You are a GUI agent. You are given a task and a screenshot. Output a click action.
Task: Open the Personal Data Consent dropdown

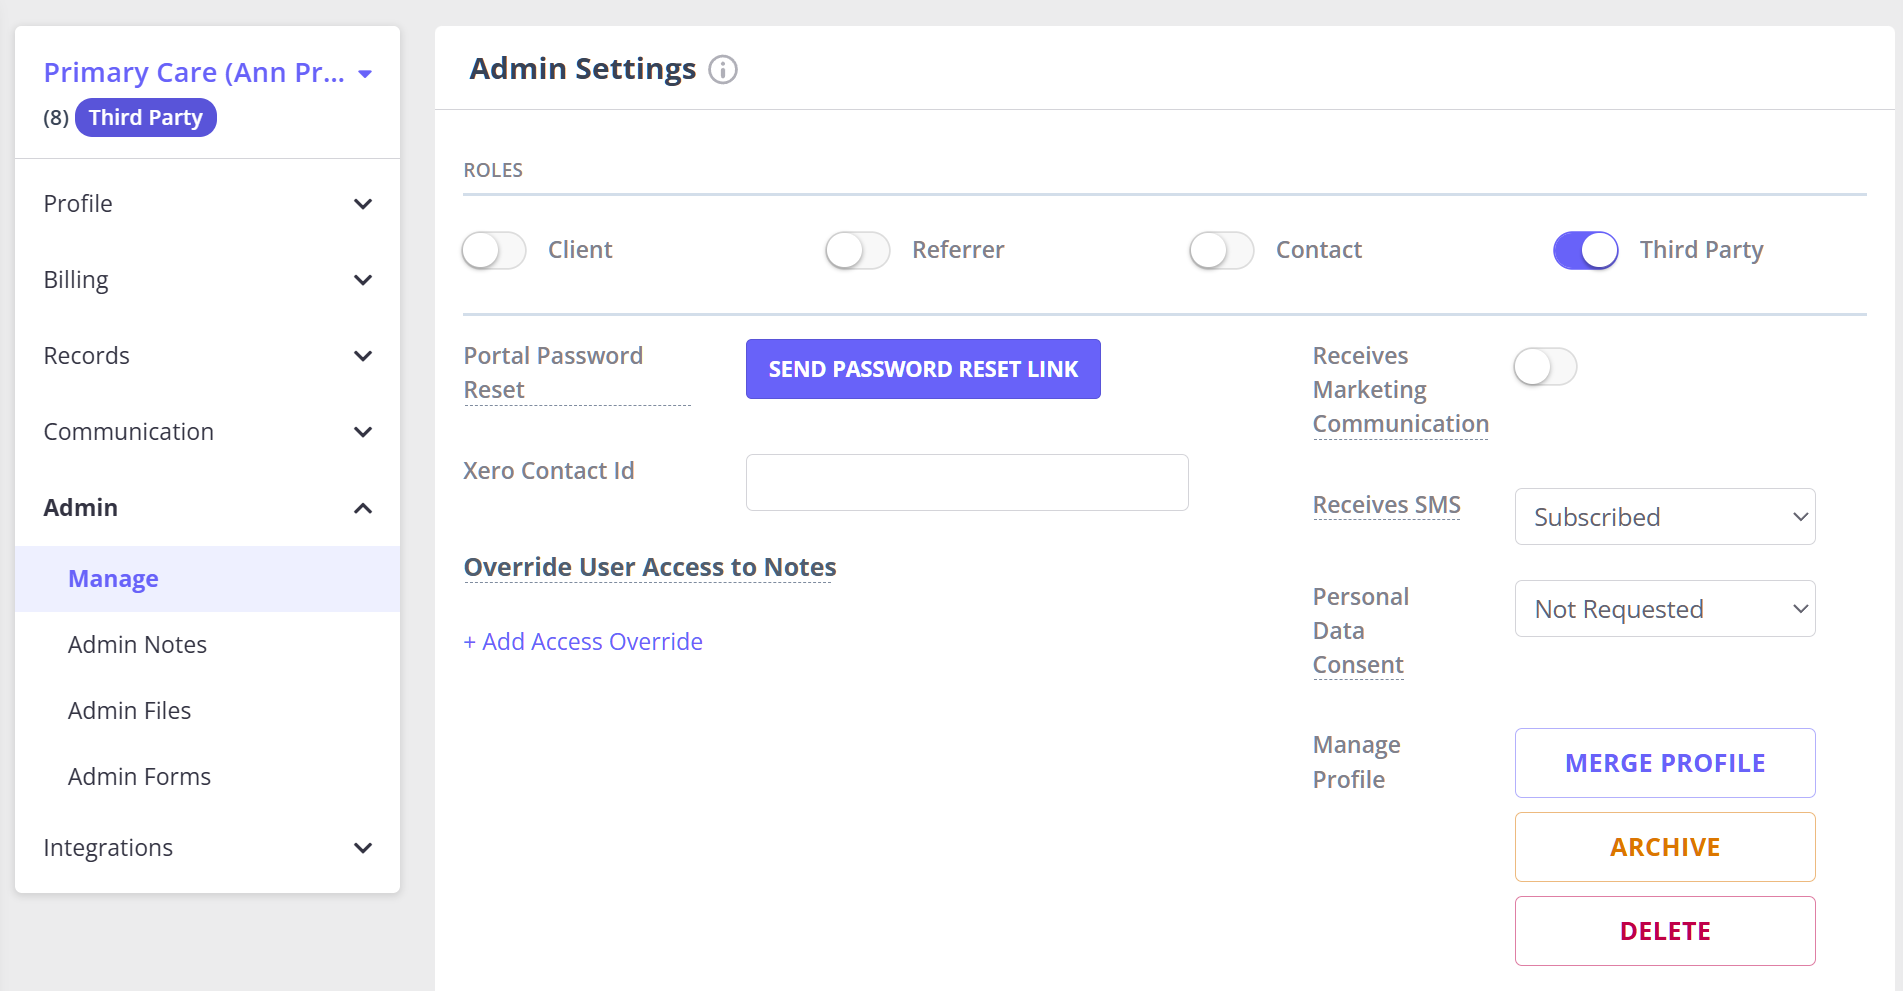pyautogui.click(x=1665, y=609)
